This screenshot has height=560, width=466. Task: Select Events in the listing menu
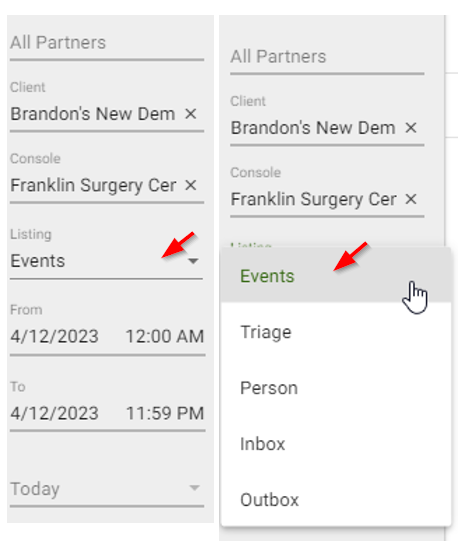336,276
